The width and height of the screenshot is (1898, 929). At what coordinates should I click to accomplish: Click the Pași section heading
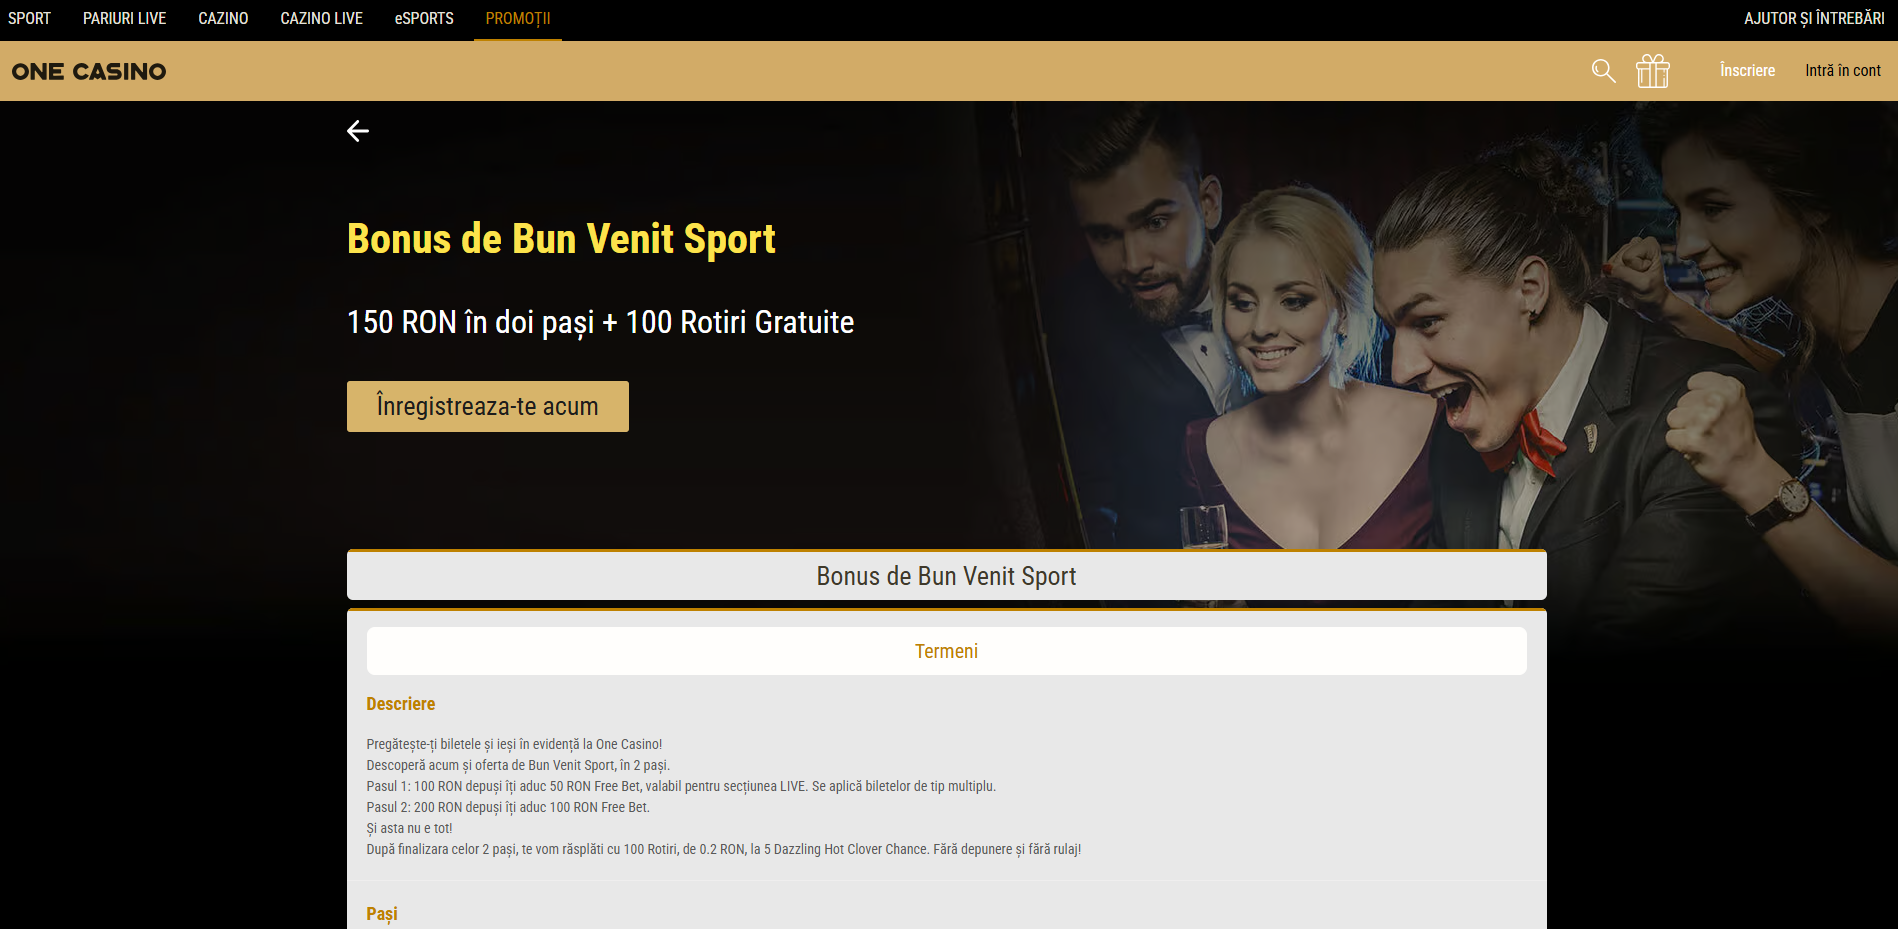(x=382, y=914)
